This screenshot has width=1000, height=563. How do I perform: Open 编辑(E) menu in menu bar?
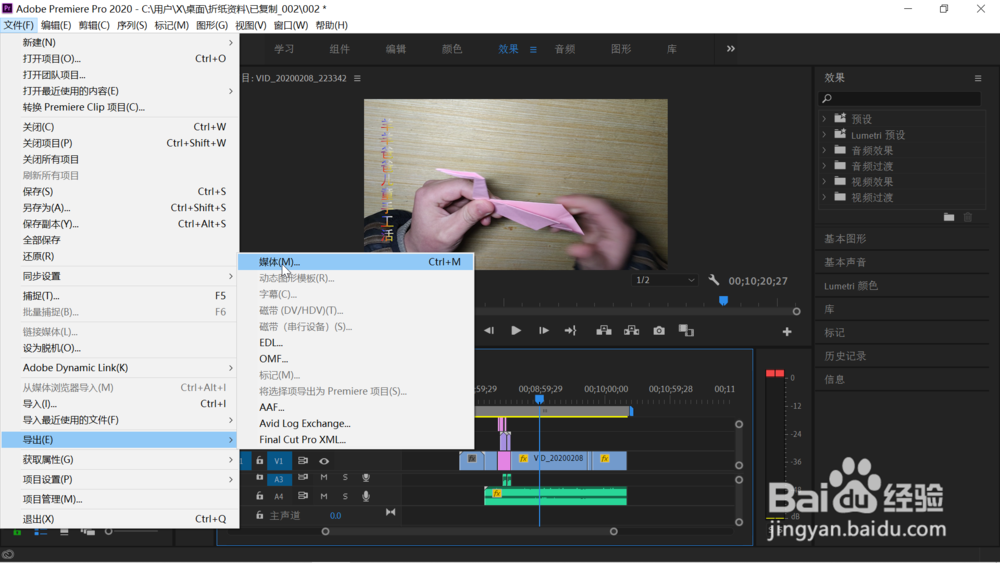(x=56, y=25)
